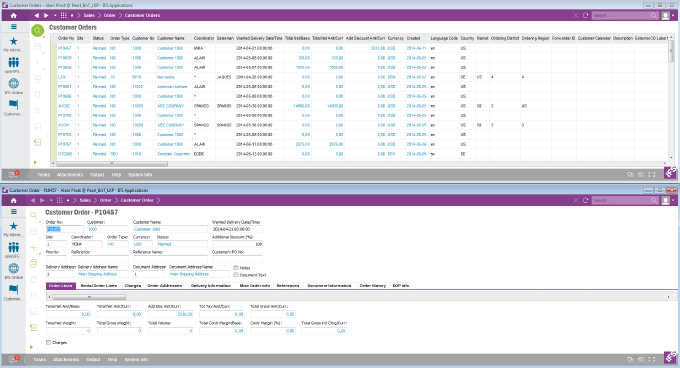Open the Order History tab
The image size is (680, 368).
pos(373,286)
